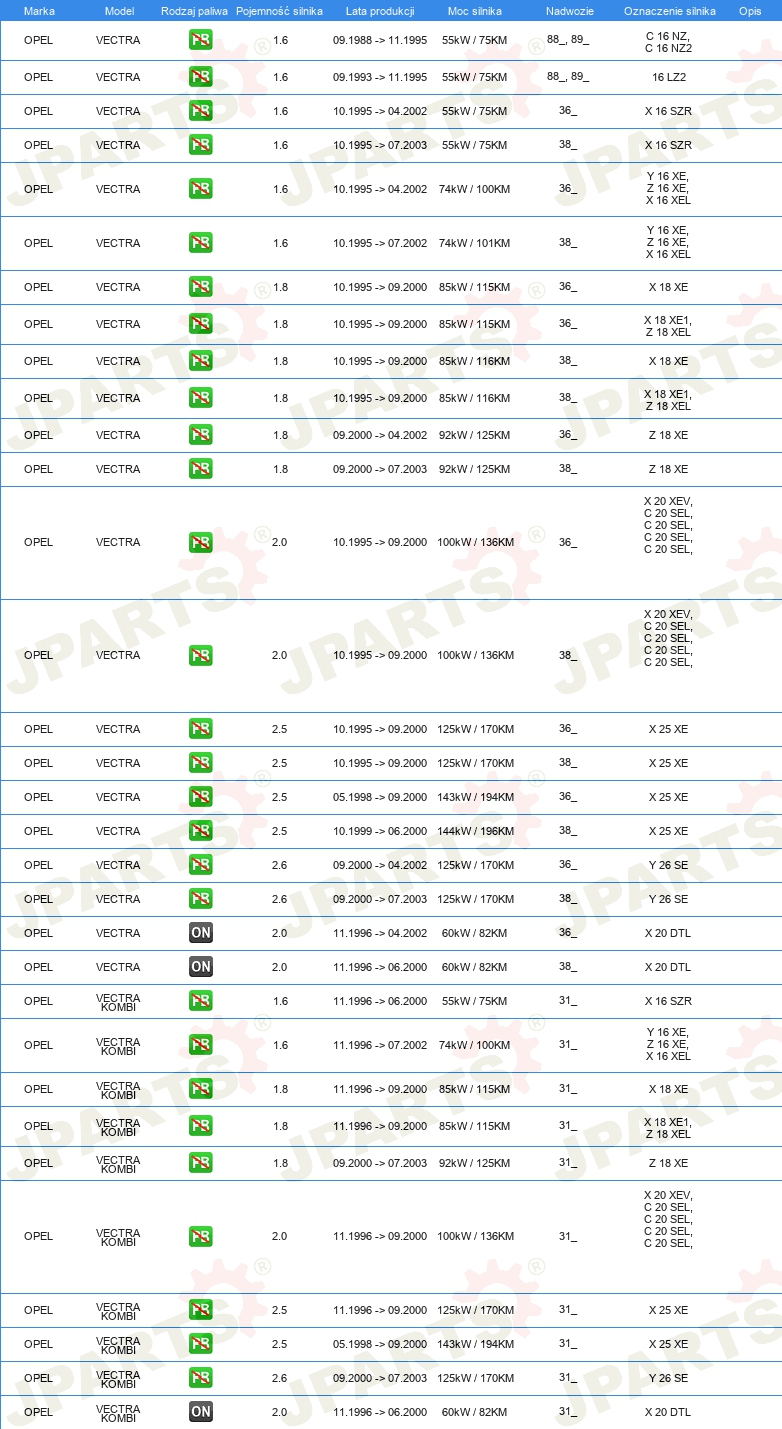
Task: Click diesel ON icon in VECTRA 38_ X 20 DTL row
Action: coord(201,967)
